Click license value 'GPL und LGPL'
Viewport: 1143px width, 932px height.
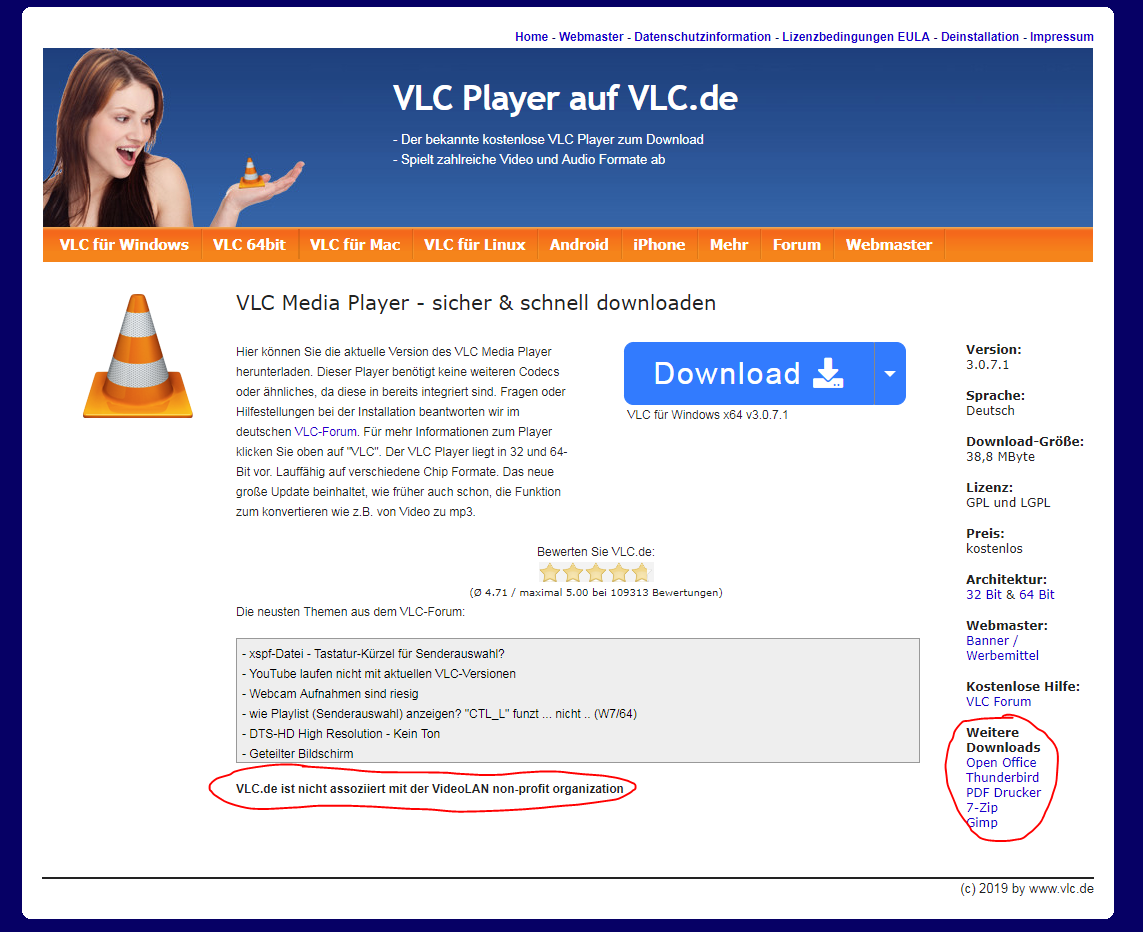click(1008, 502)
